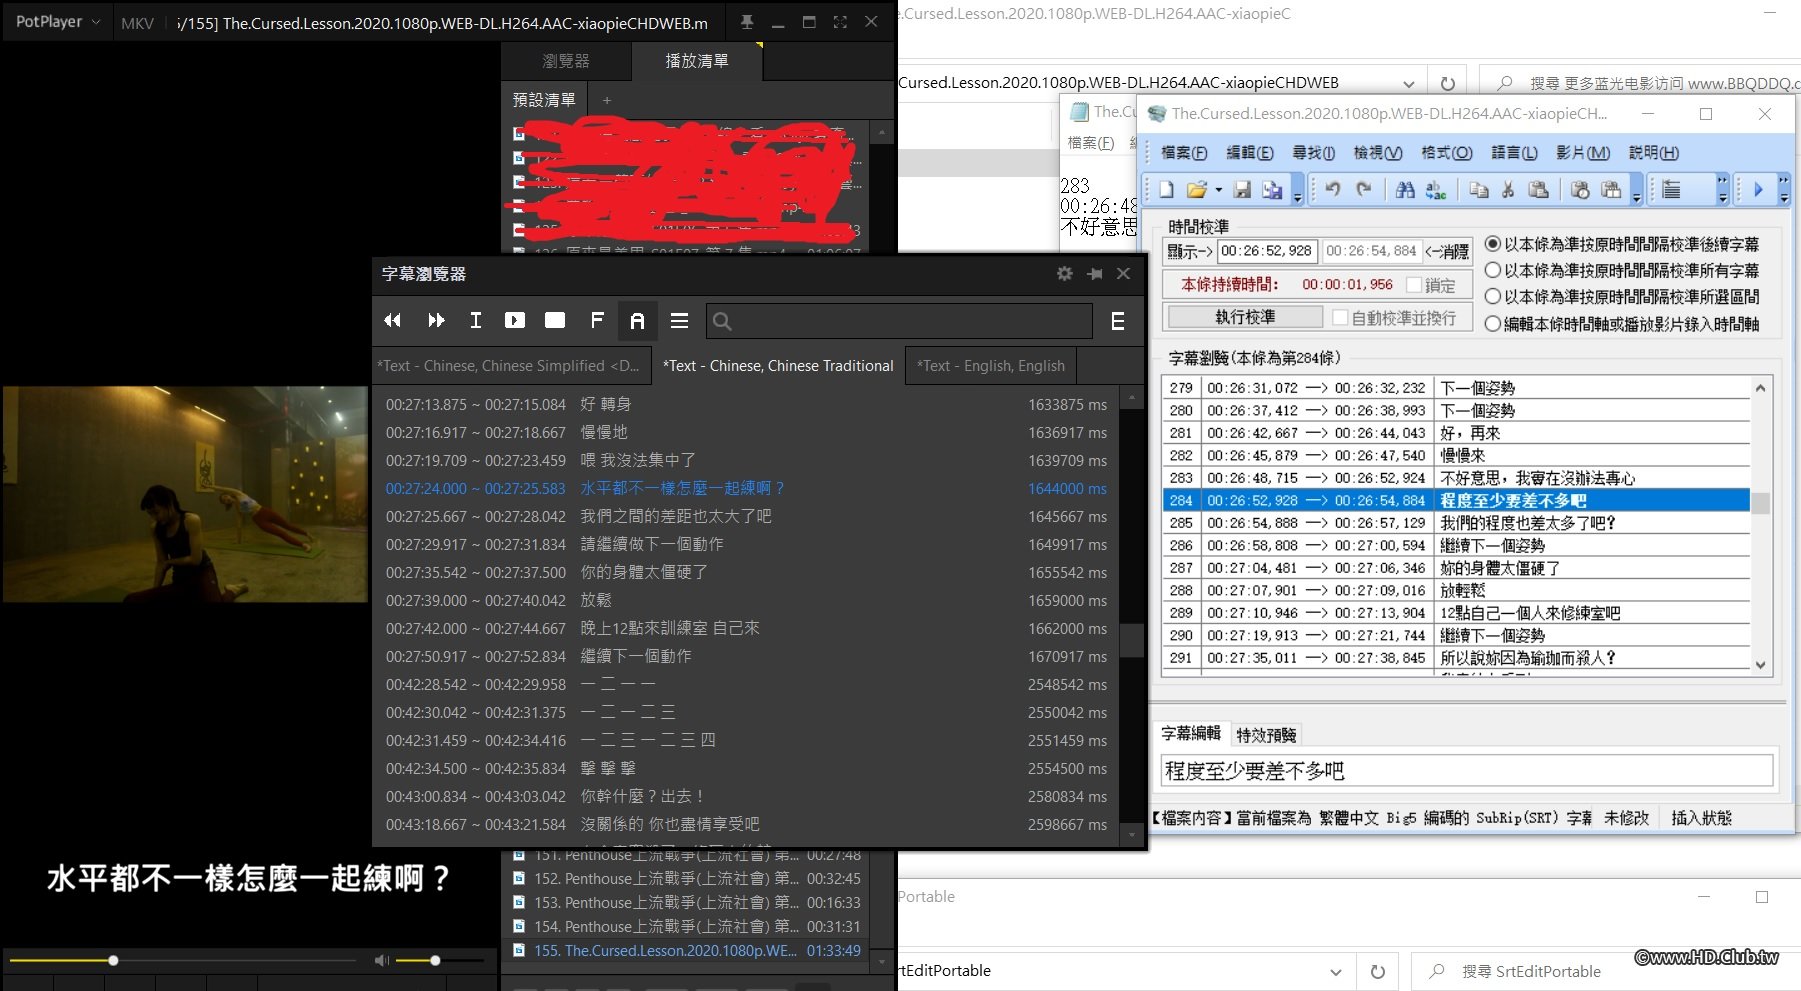Add a new playlist with plus button
This screenshot has height=991, width=1801.
coord(607,100)
